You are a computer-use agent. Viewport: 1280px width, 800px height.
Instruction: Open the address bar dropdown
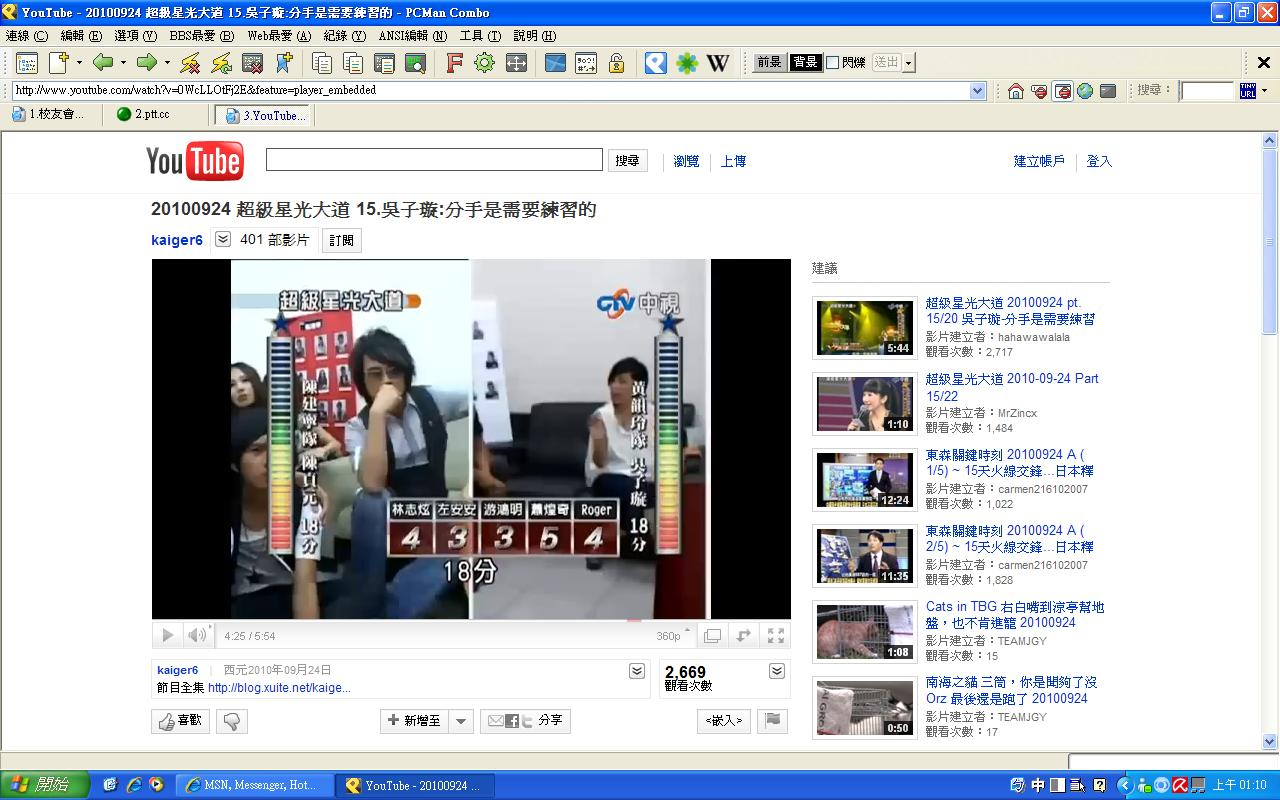[x=978, y=91]
